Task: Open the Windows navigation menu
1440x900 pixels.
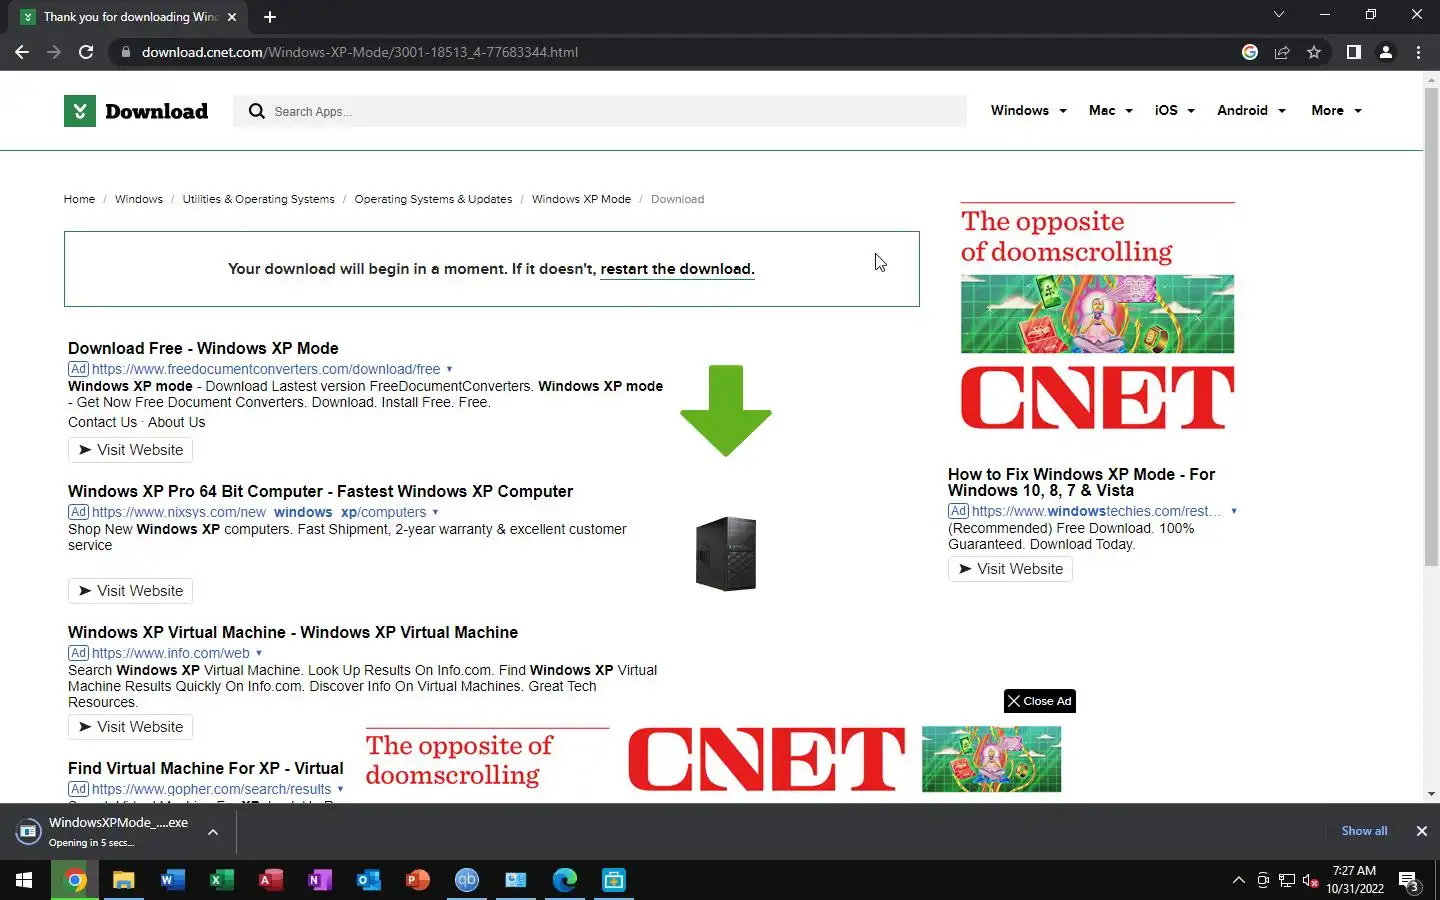Action: coord(1028,111)
